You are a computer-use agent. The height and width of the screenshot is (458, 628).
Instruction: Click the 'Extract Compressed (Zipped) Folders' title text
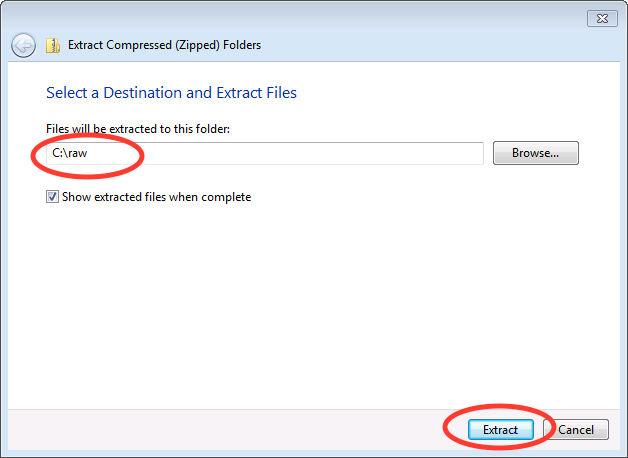(x=164, y=45)
